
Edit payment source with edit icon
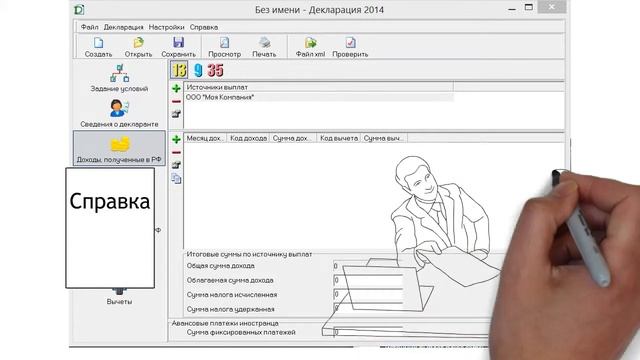pyautogui.click(x=176, y=114)
